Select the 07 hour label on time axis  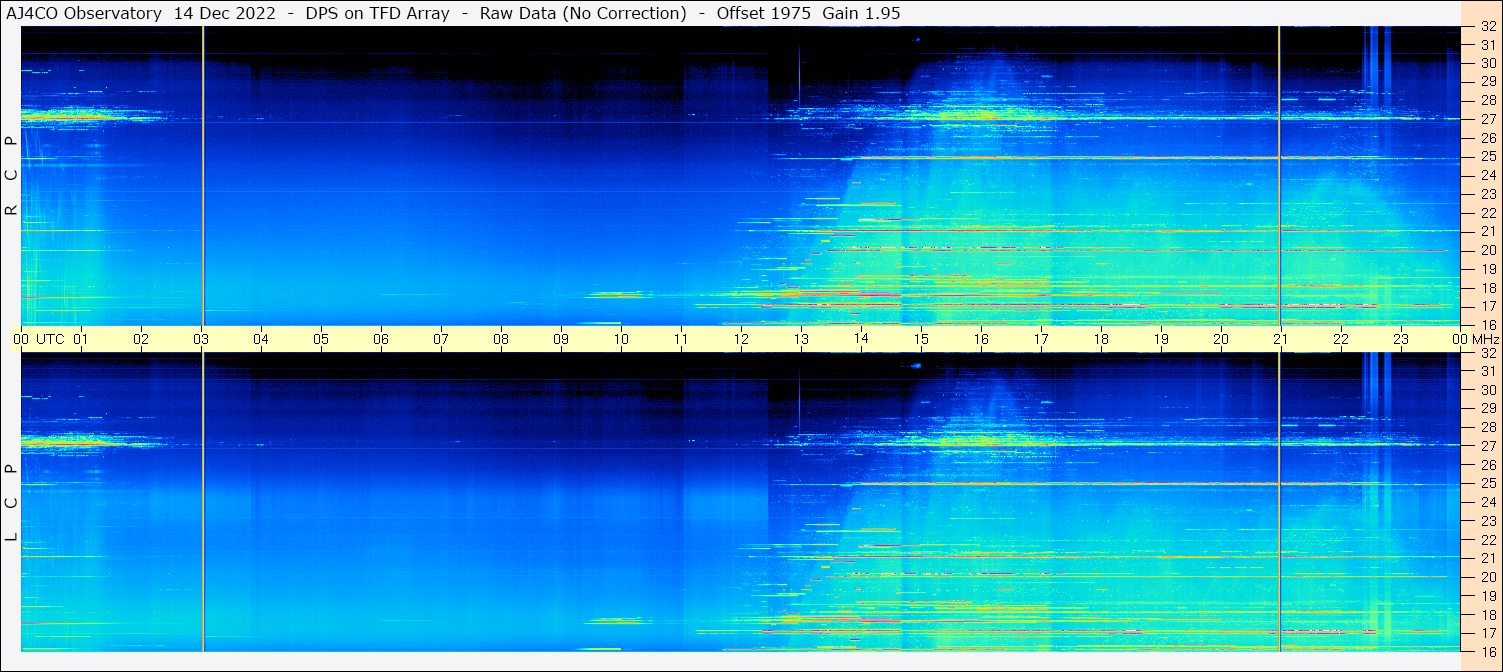[x=441, y=339]
